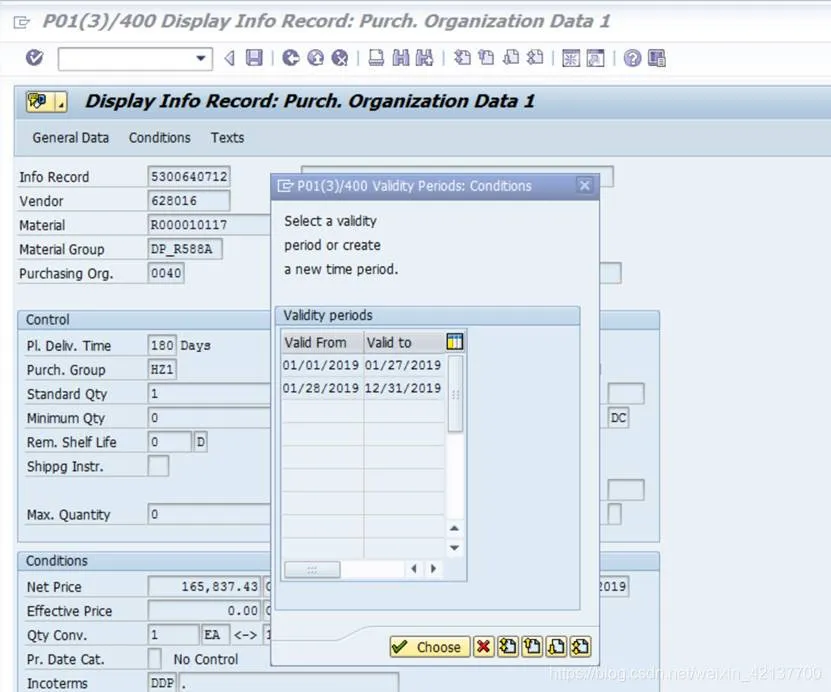The image size is (831, 692).
Task: Click the table settings icon in Validity periods
Action: pos(455,342)
